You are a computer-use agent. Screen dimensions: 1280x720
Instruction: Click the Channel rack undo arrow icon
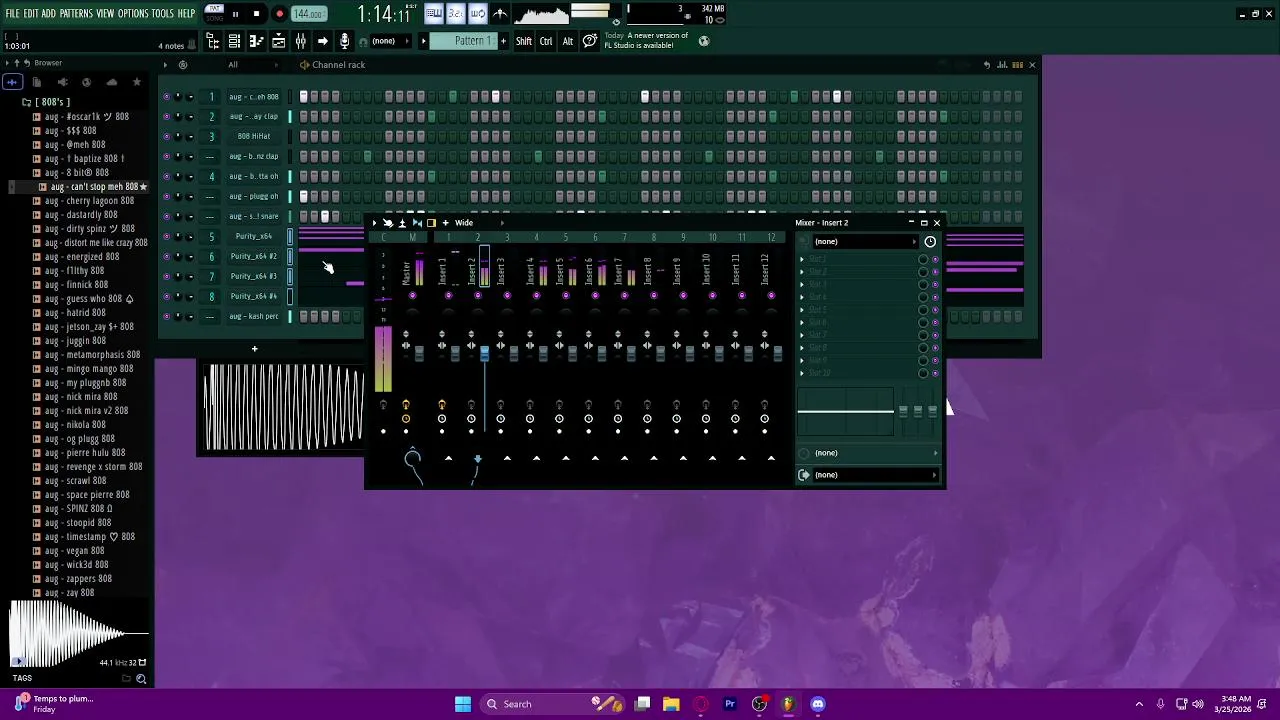(987, 65)
